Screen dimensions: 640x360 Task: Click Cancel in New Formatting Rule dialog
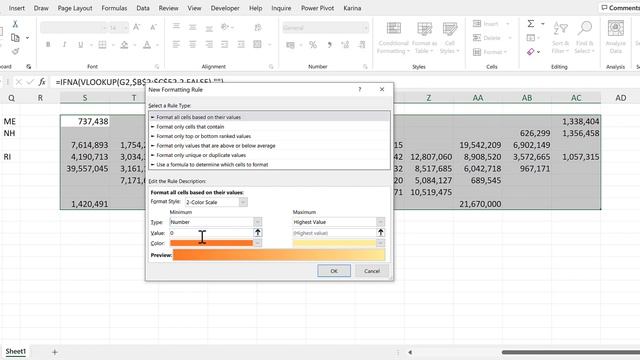372,271
